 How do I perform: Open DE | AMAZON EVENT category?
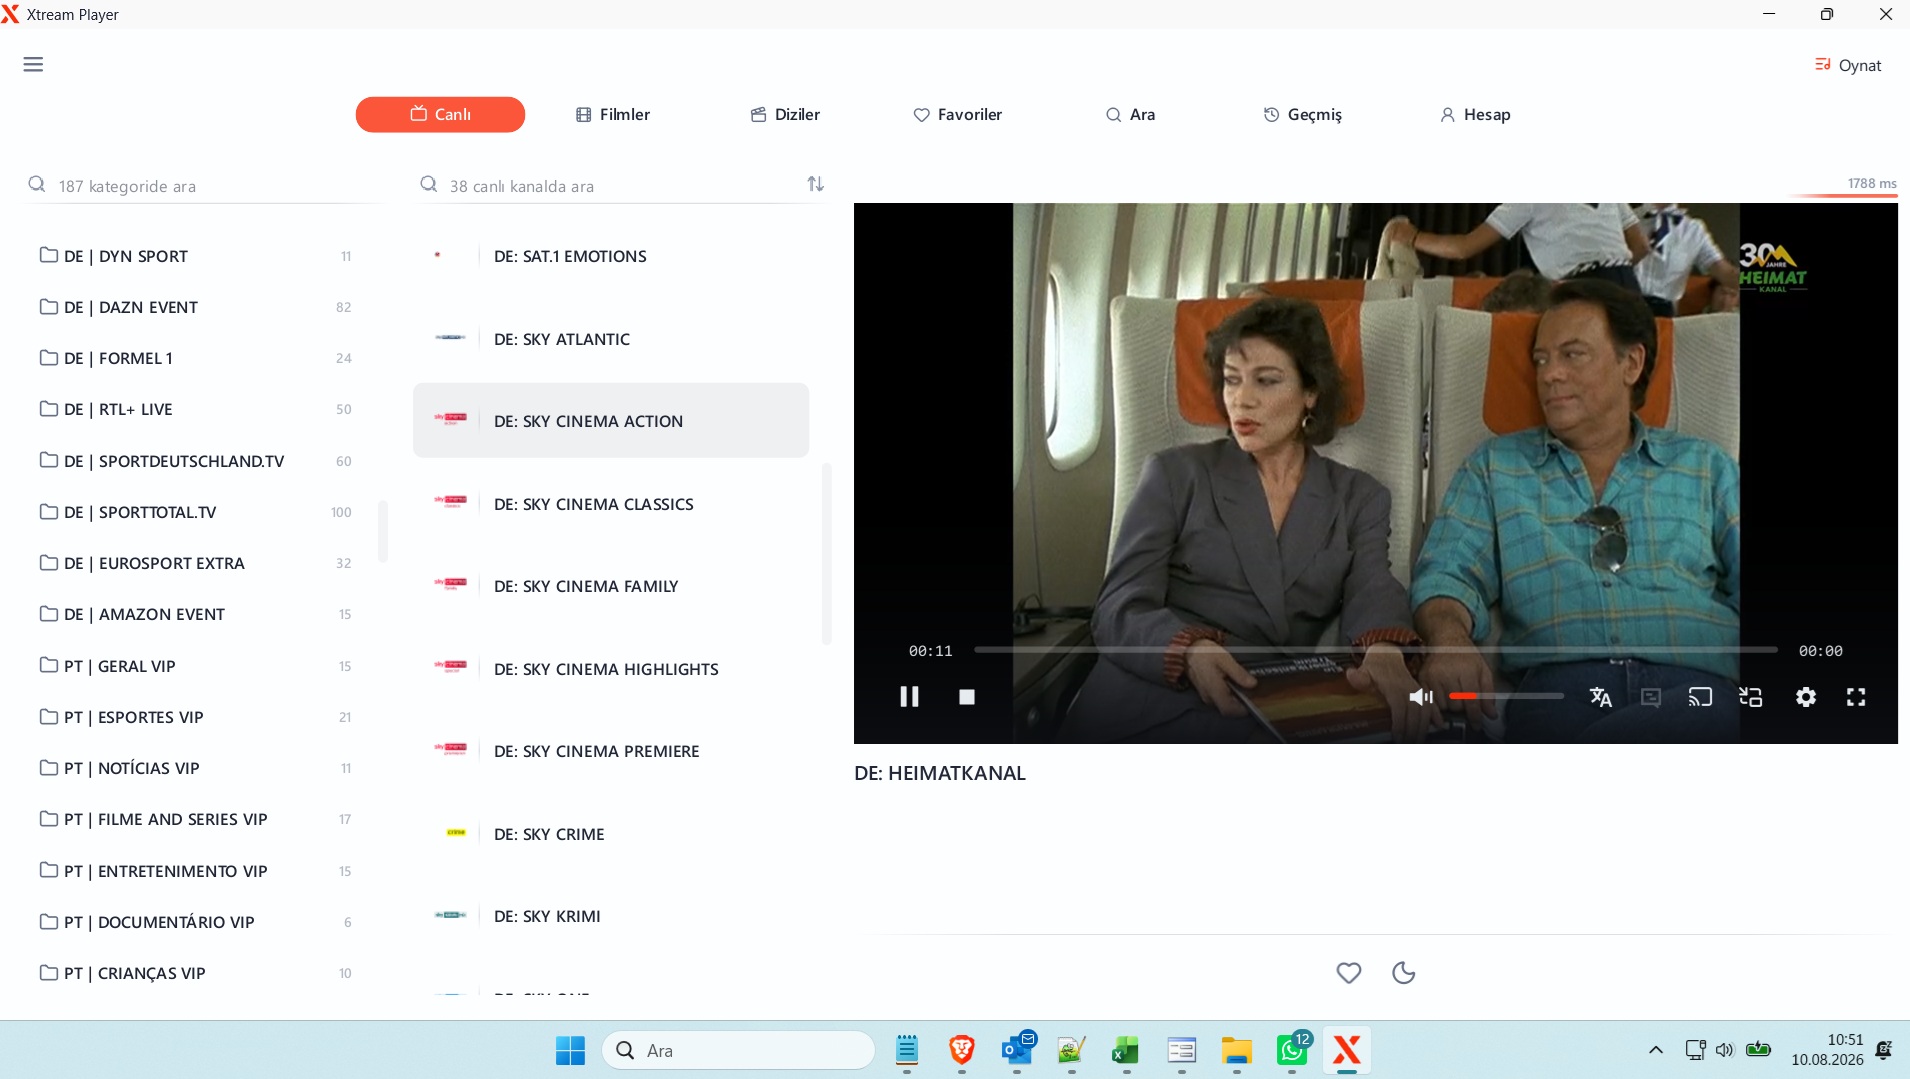[x=196, y=614]
